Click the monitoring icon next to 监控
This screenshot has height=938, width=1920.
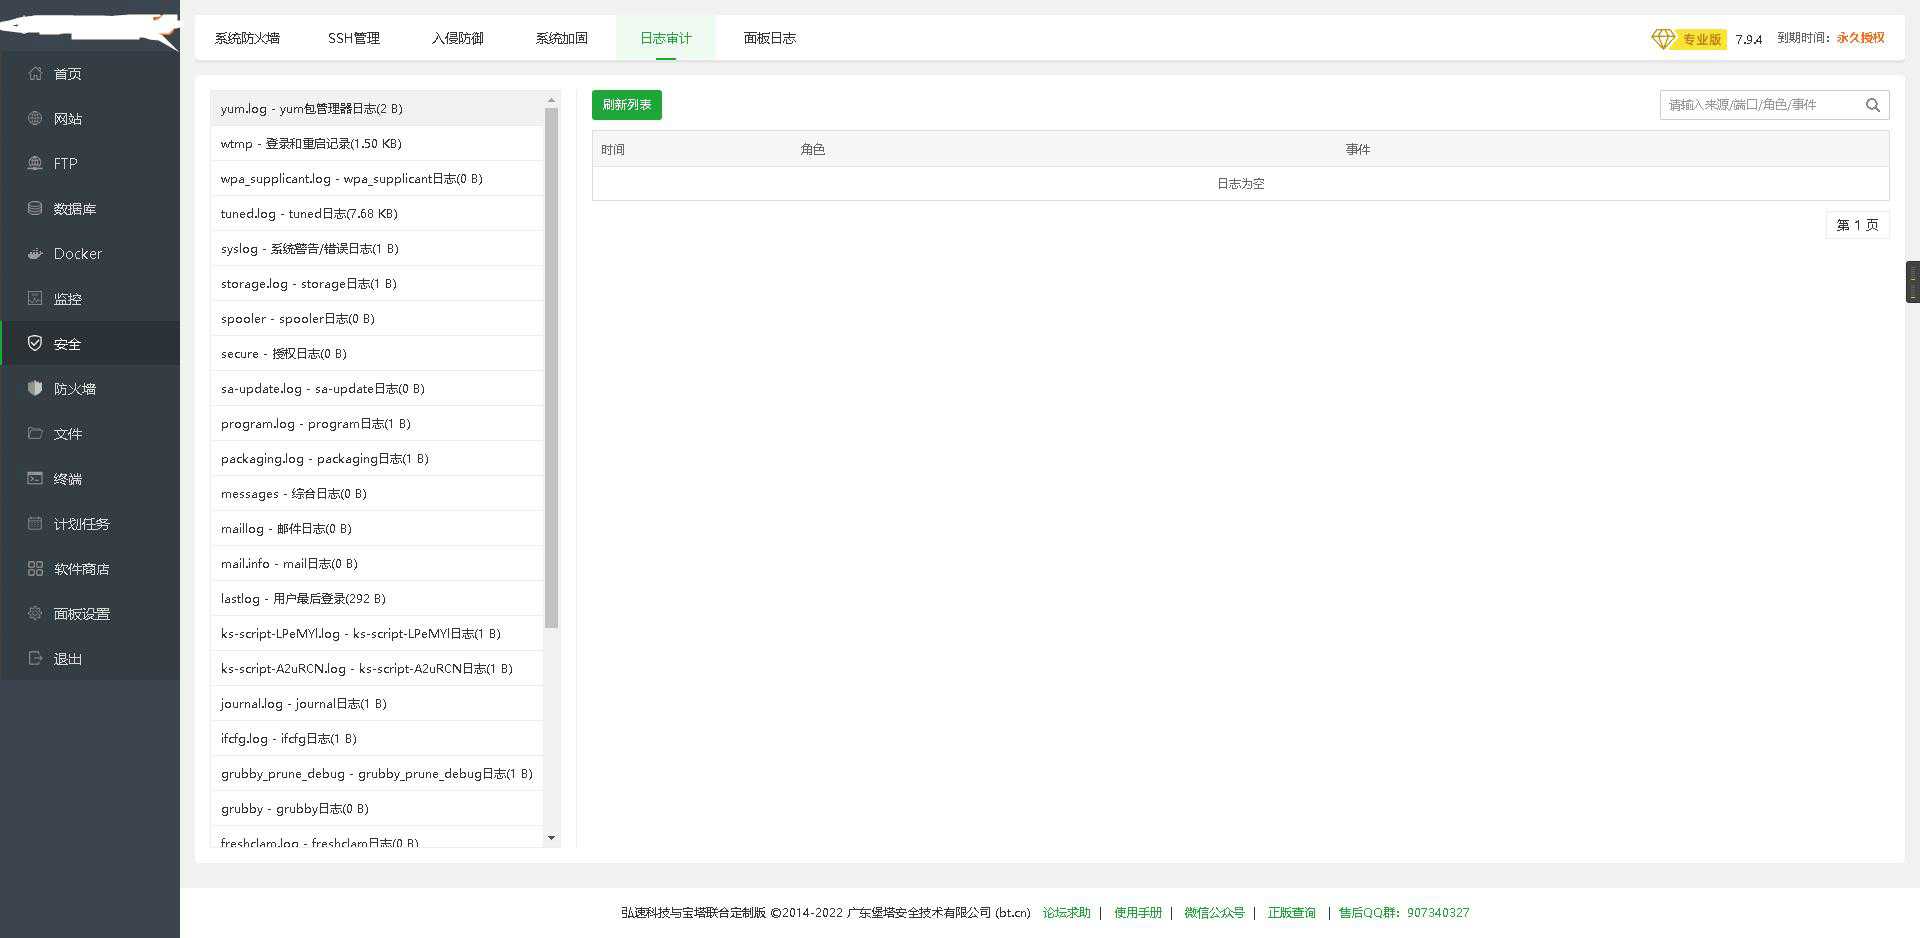coord(35,298)
